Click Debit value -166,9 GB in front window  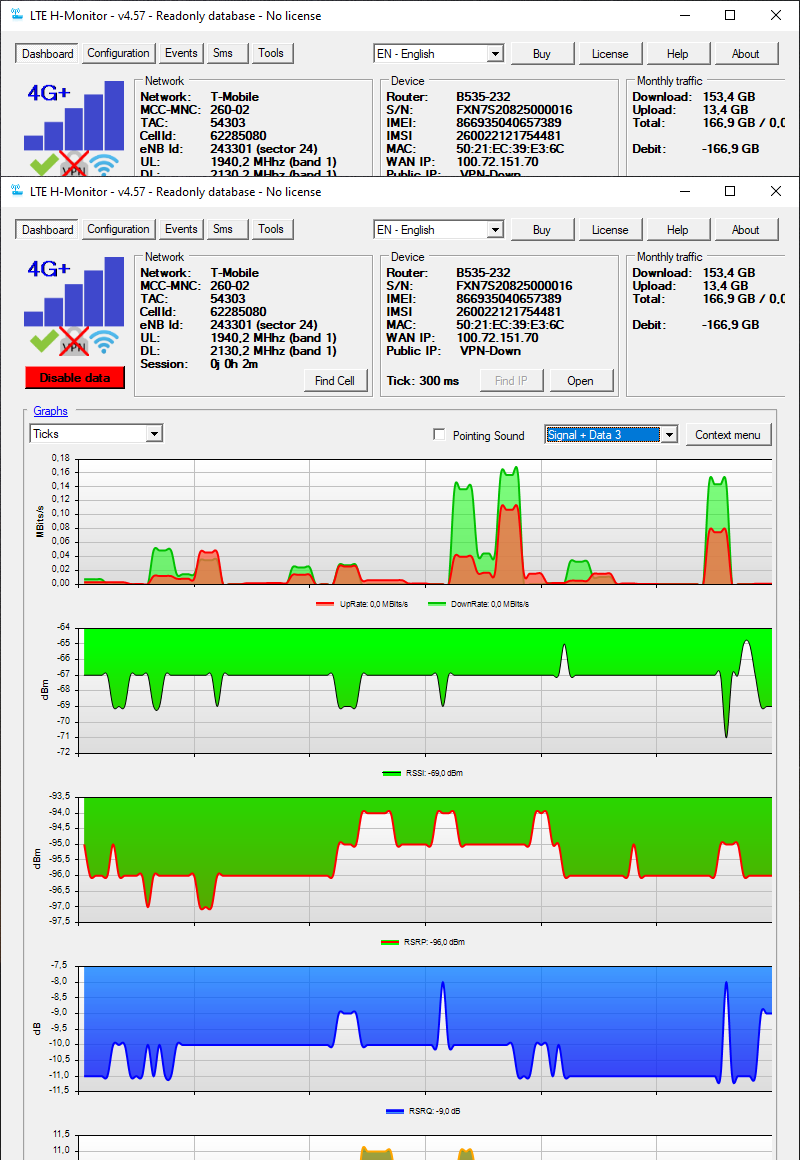click(x=730, y=325)
